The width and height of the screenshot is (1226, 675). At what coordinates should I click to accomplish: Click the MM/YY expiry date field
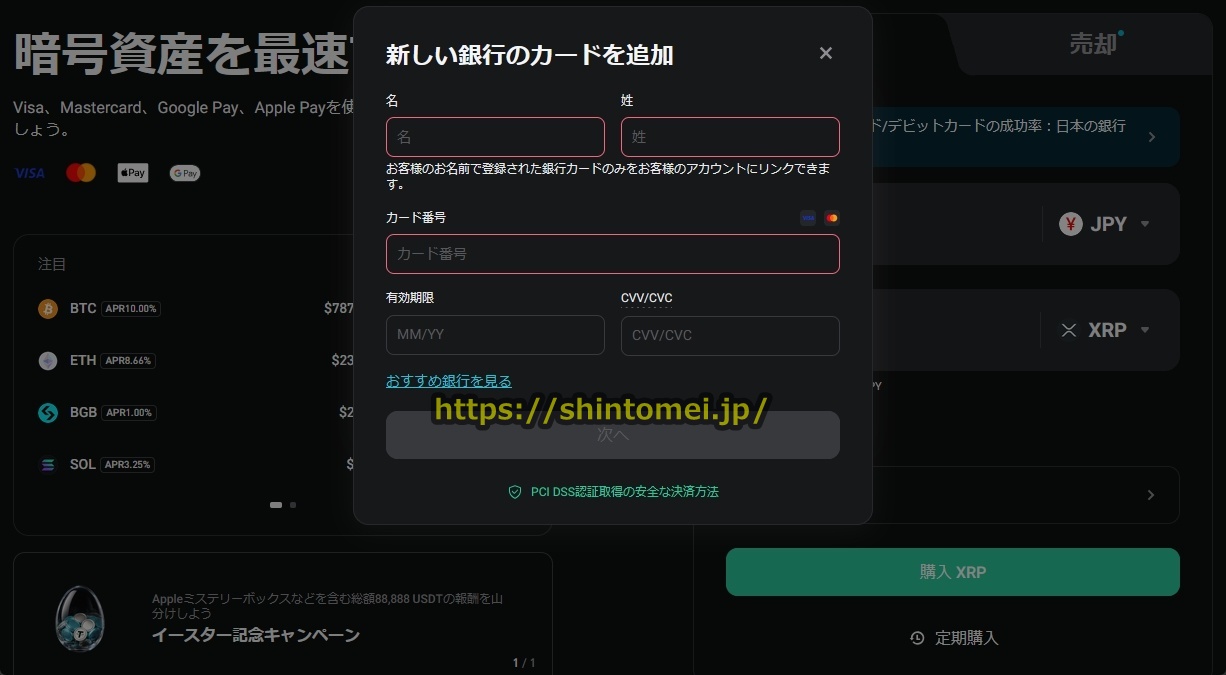click(x=495, y=335)
